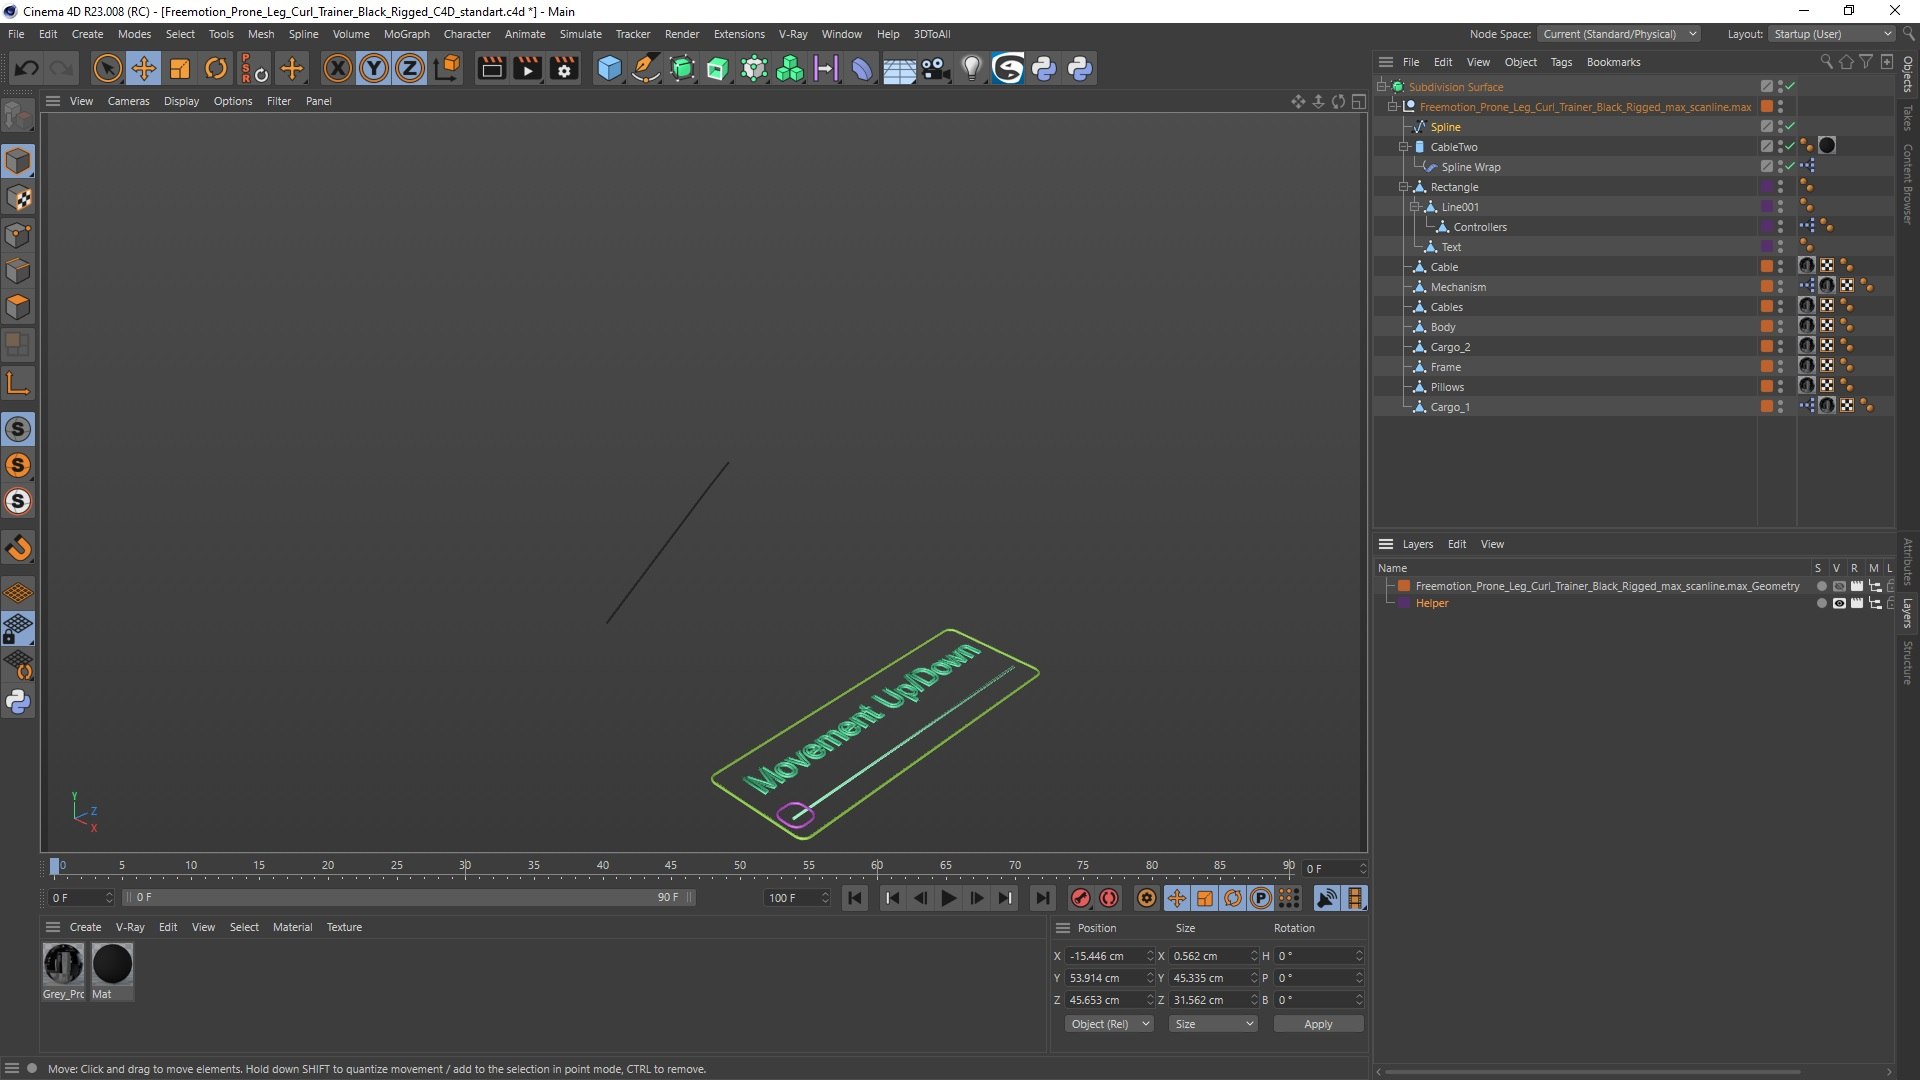Image resolution: width=1920 pixels, height=1080 pixels.
Task: Select the Pillows object in tree
Action: [x=1447, y=387]
